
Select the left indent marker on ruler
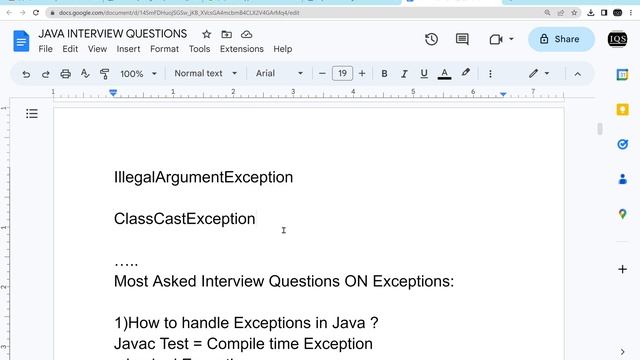[113, 93]
